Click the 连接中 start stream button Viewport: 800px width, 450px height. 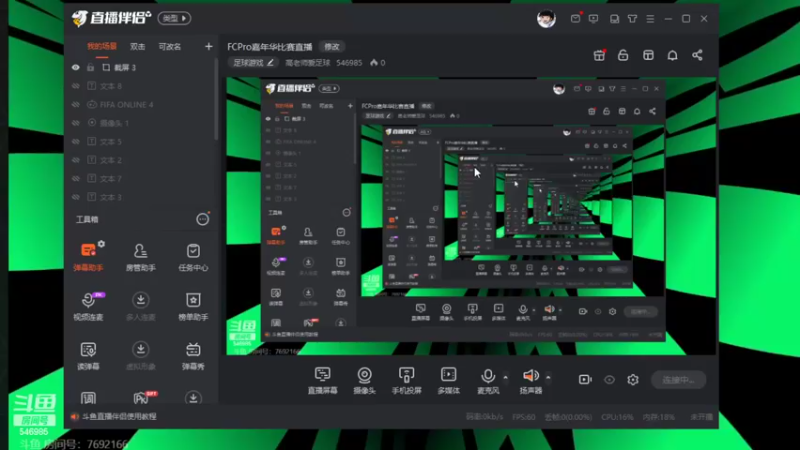click(x=678, y=380)
